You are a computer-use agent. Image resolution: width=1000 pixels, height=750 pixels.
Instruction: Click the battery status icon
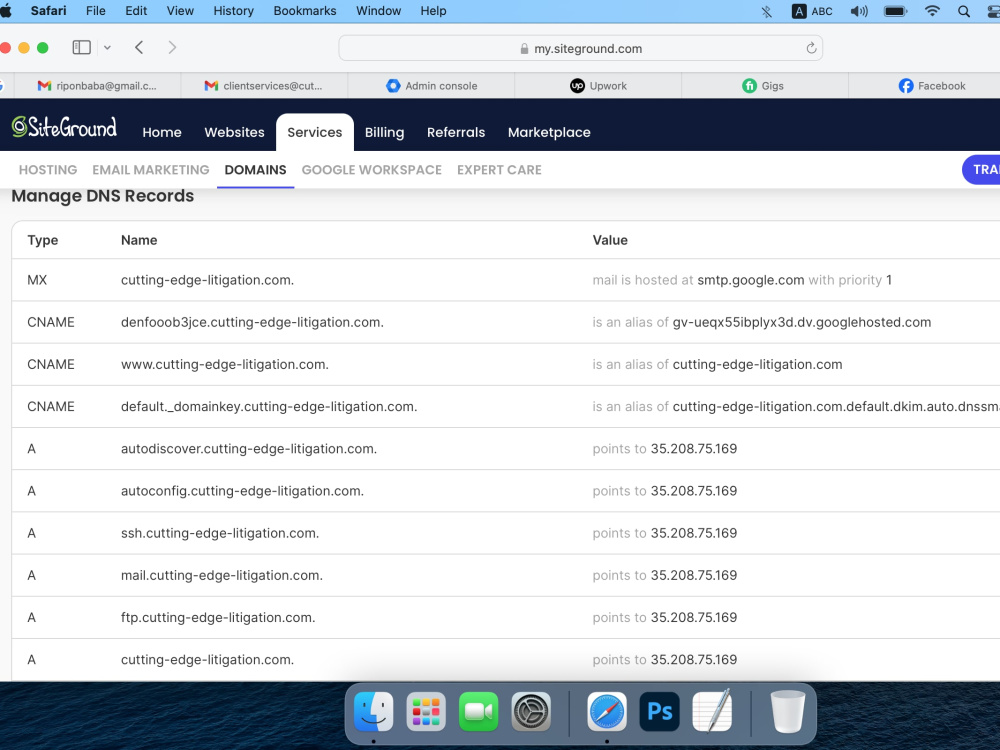click(x=895, y=11)
